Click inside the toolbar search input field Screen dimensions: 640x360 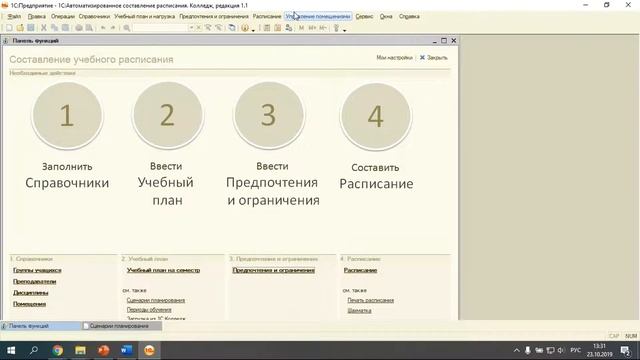[160, 28]
